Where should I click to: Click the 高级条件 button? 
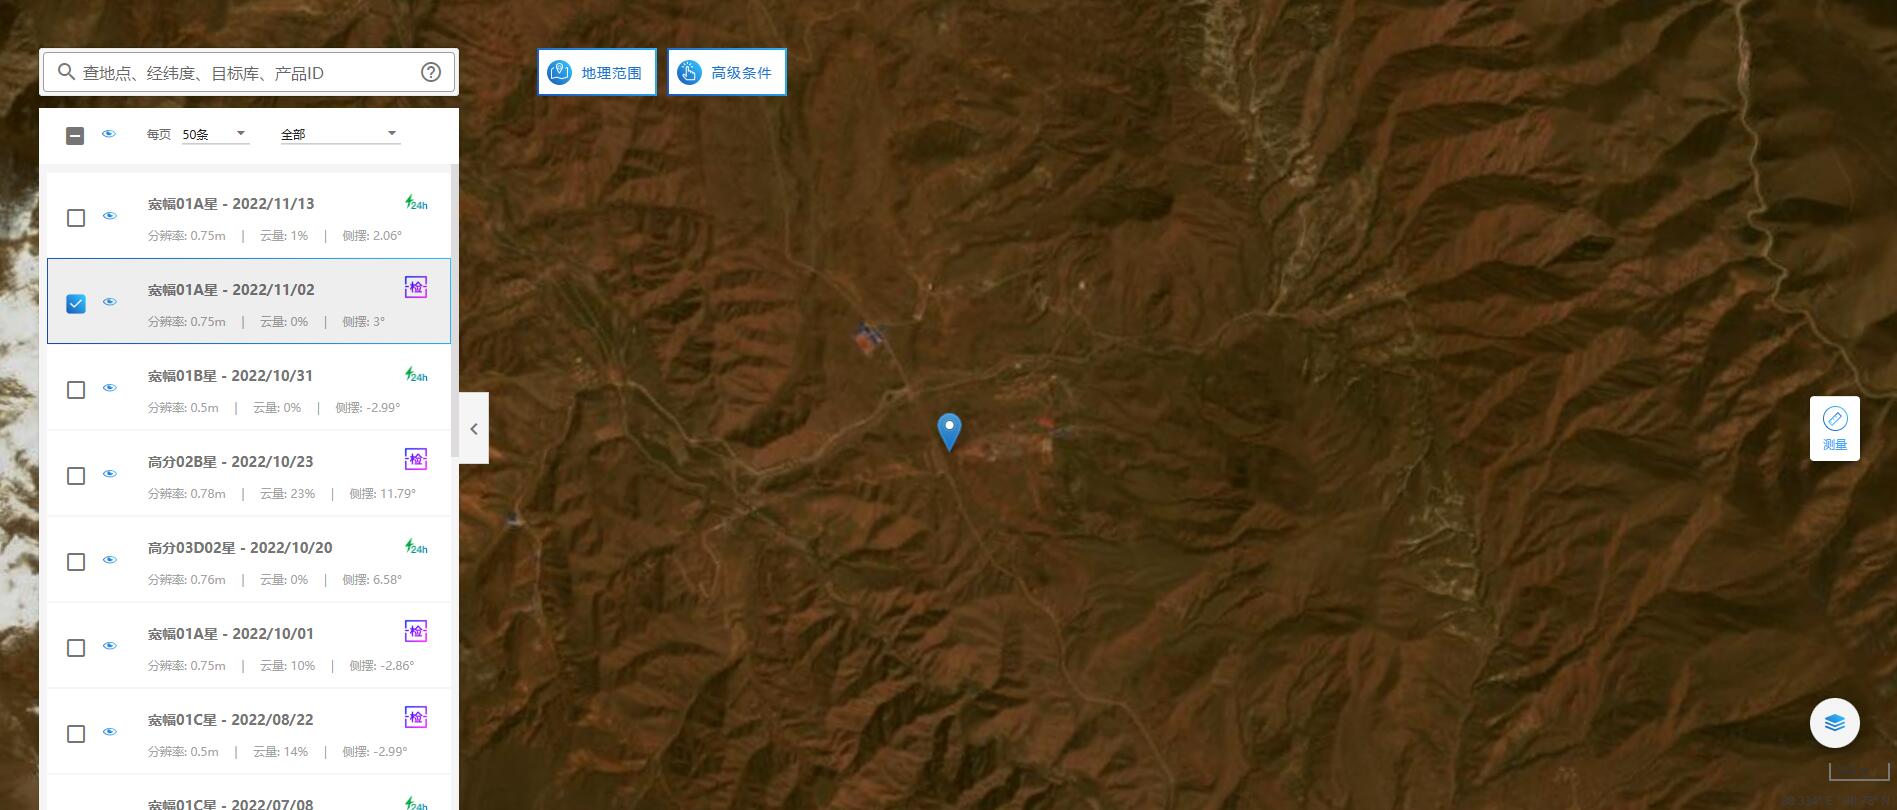click(727, 72)
